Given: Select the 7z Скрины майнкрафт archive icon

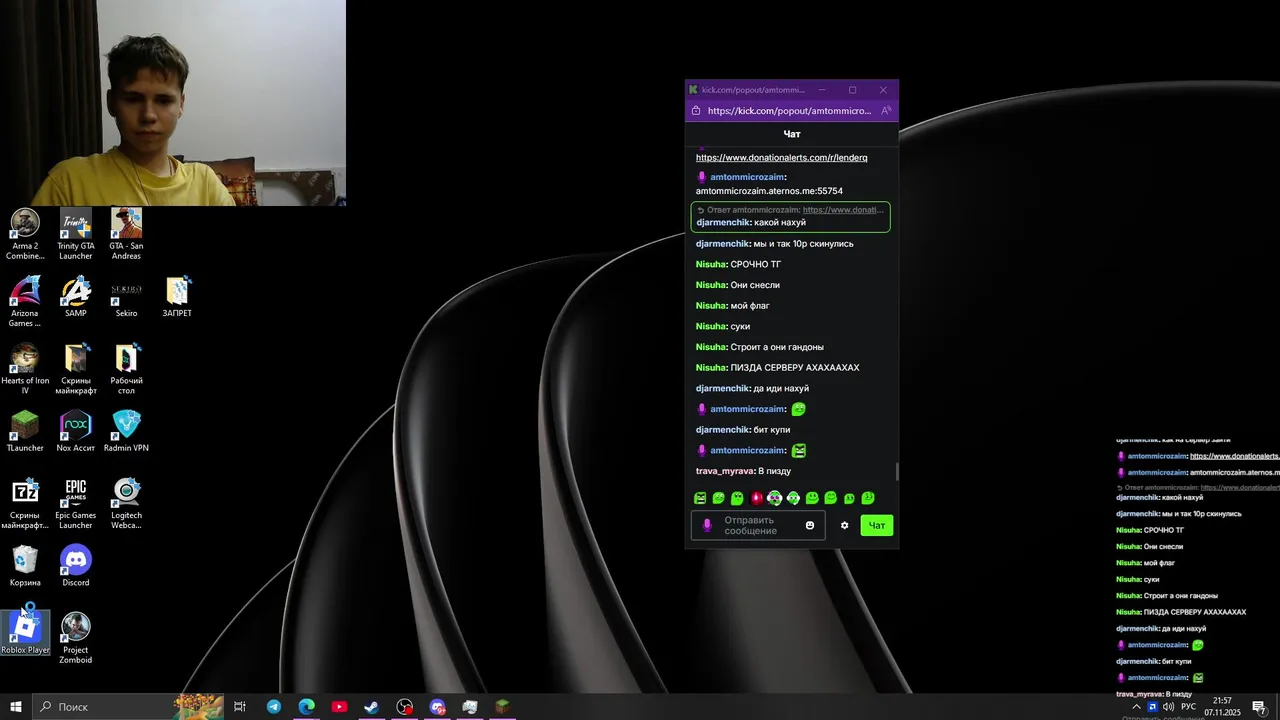Looking at the screenshot, I should (x=25, y=503).
